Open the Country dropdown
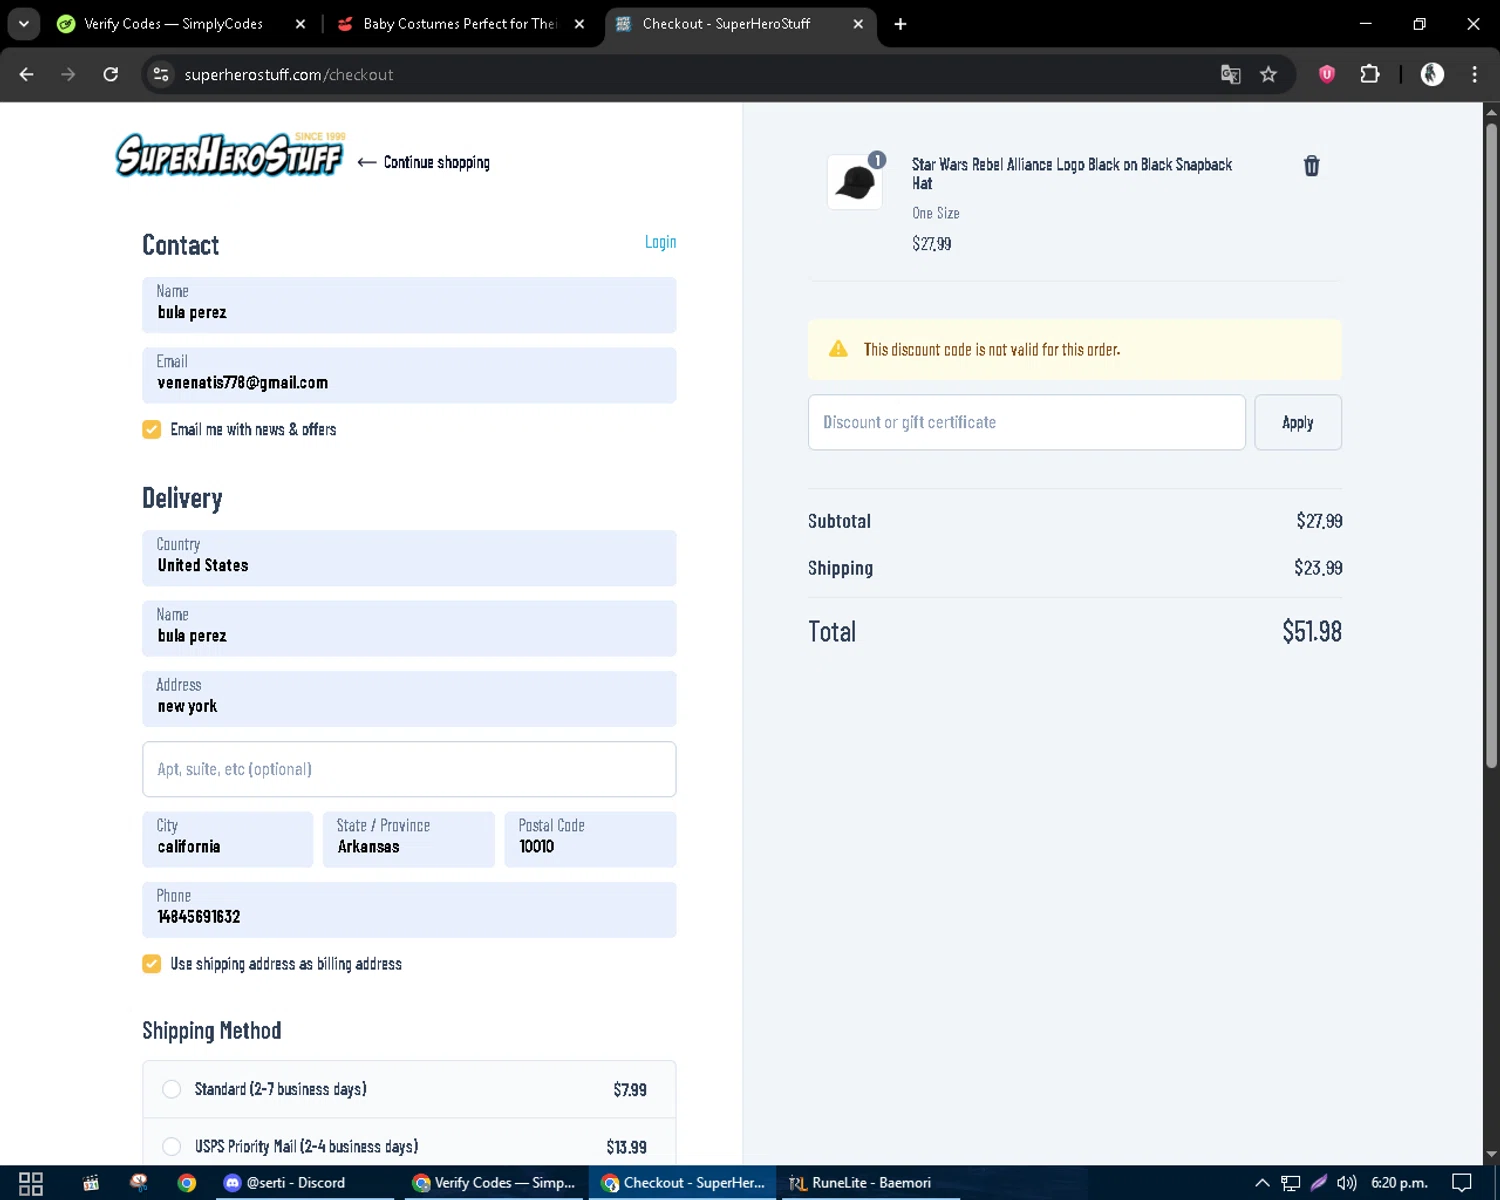 tap(409, 558)
